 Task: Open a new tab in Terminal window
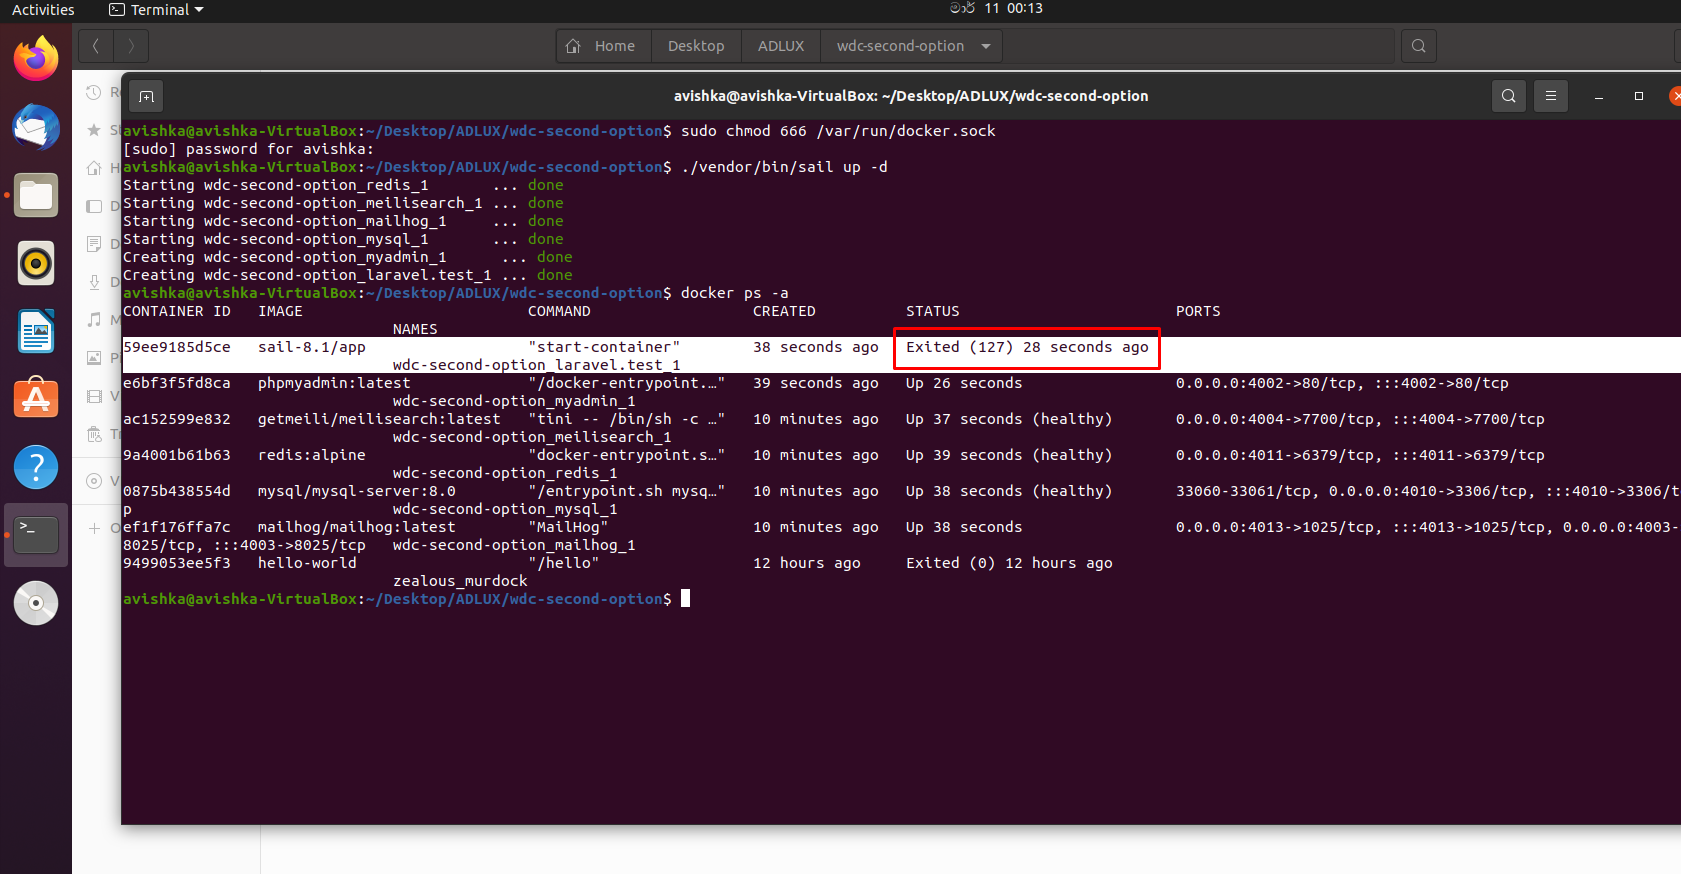pos(146,96)
